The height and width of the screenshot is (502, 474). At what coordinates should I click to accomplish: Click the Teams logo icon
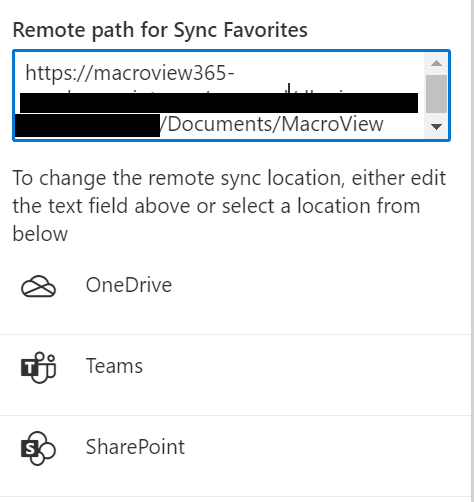38,367
